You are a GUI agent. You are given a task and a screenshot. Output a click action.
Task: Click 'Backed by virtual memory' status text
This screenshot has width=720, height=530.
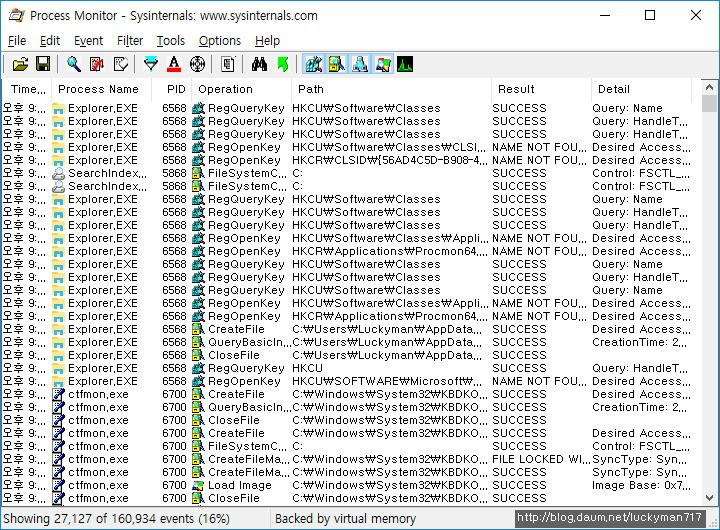[345, 519]
